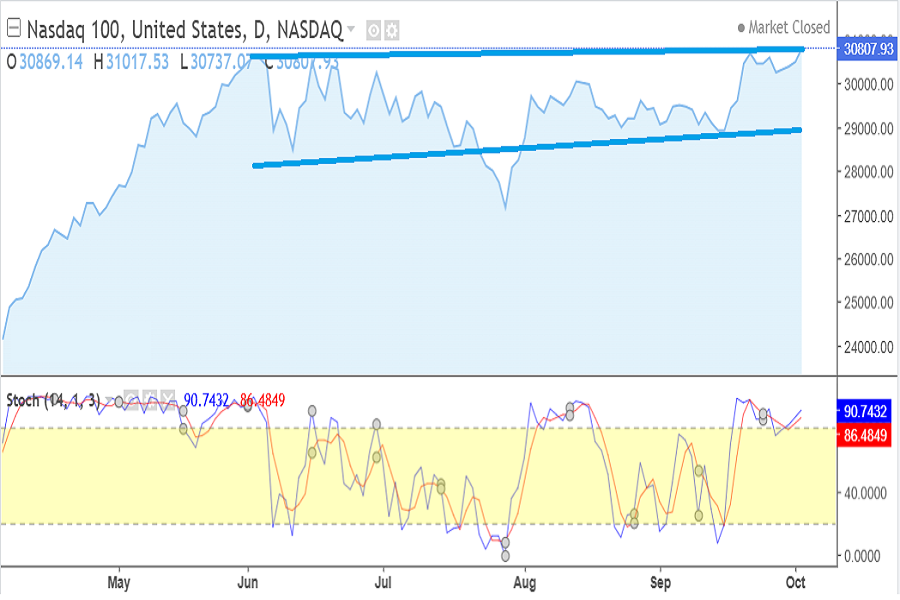Click the Open value 30869.14
Screen dimensions: 900x600
51,61
